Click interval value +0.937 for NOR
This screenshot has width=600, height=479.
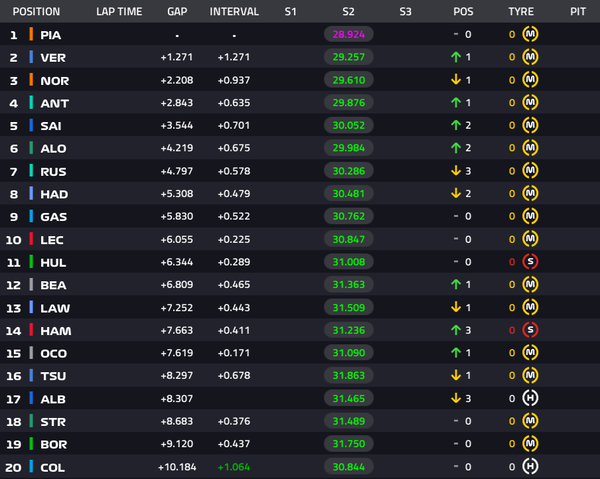coord(234,80)
